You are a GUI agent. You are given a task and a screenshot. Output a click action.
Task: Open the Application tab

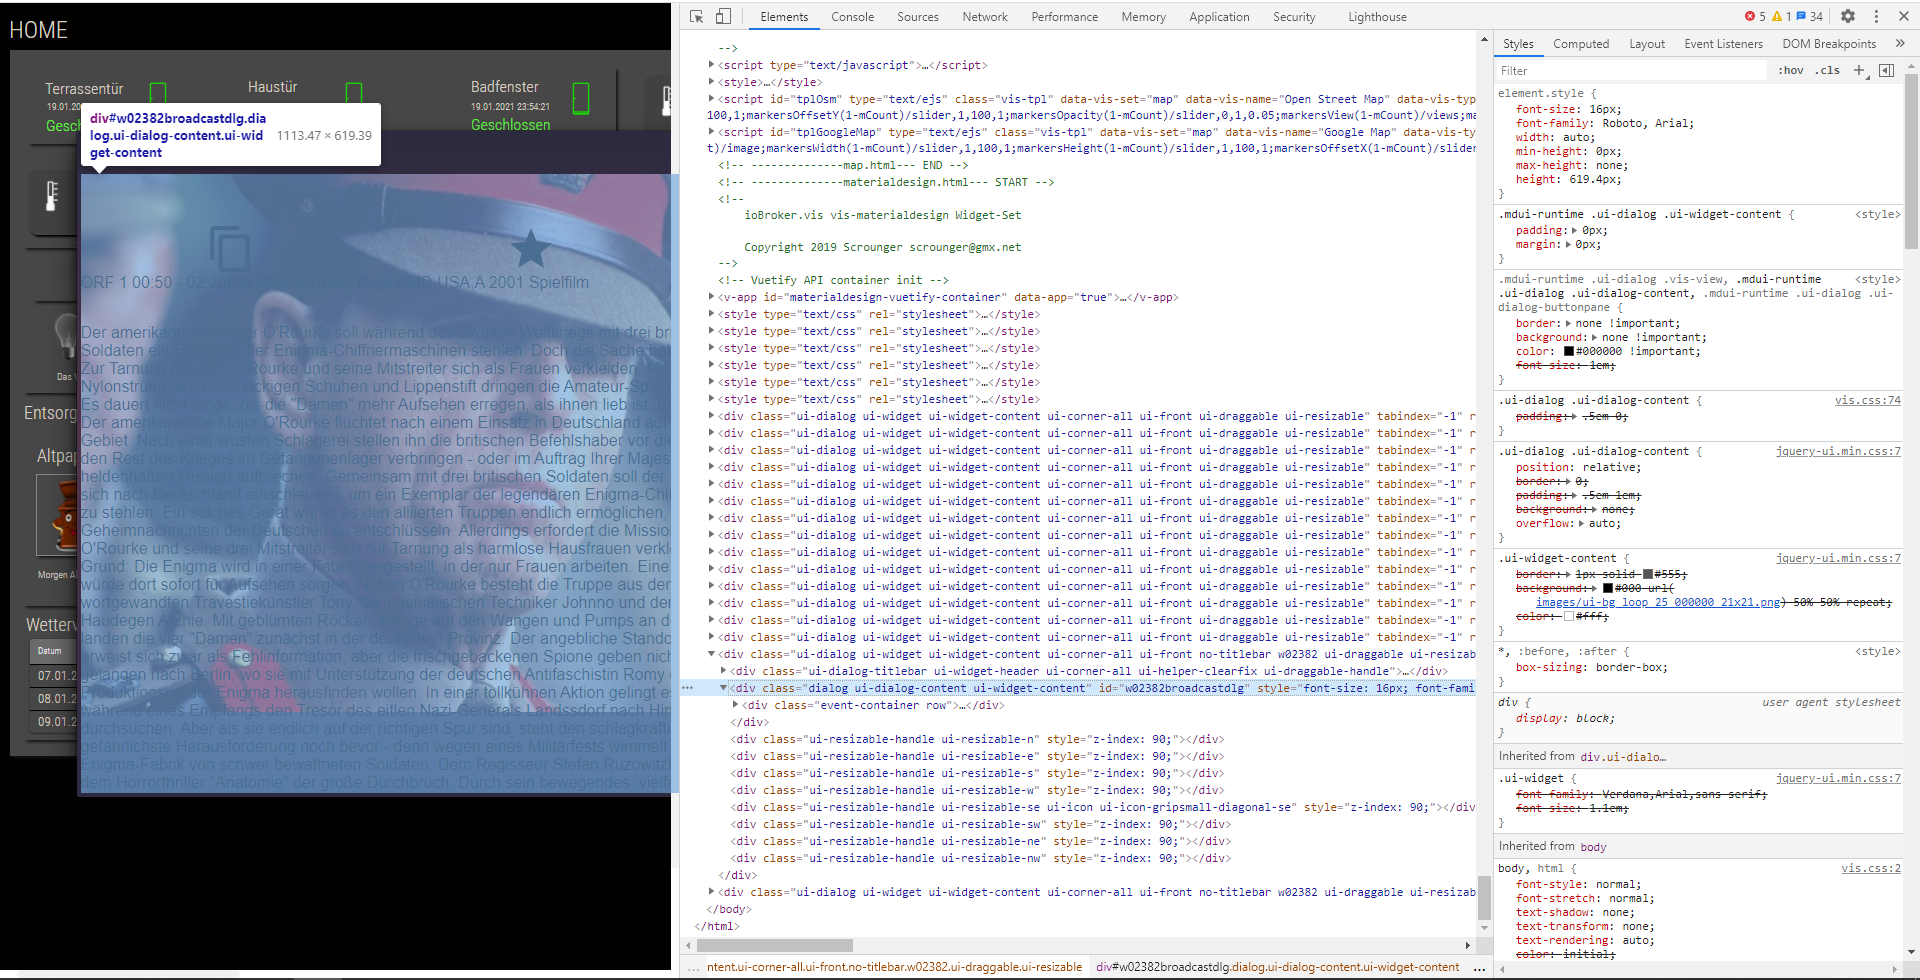[x=1219, y=17]
